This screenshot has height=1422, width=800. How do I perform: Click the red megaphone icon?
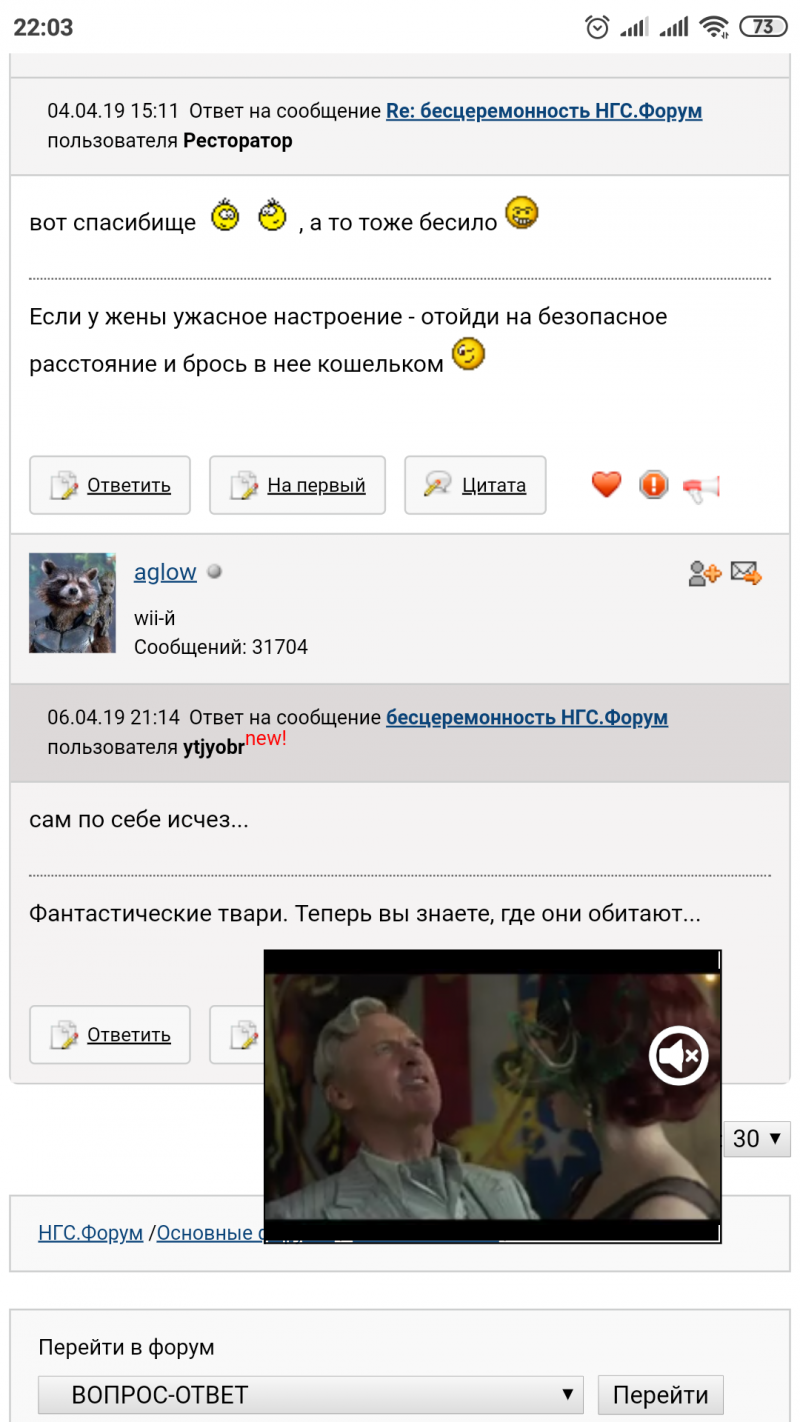[x=701, y=487]
